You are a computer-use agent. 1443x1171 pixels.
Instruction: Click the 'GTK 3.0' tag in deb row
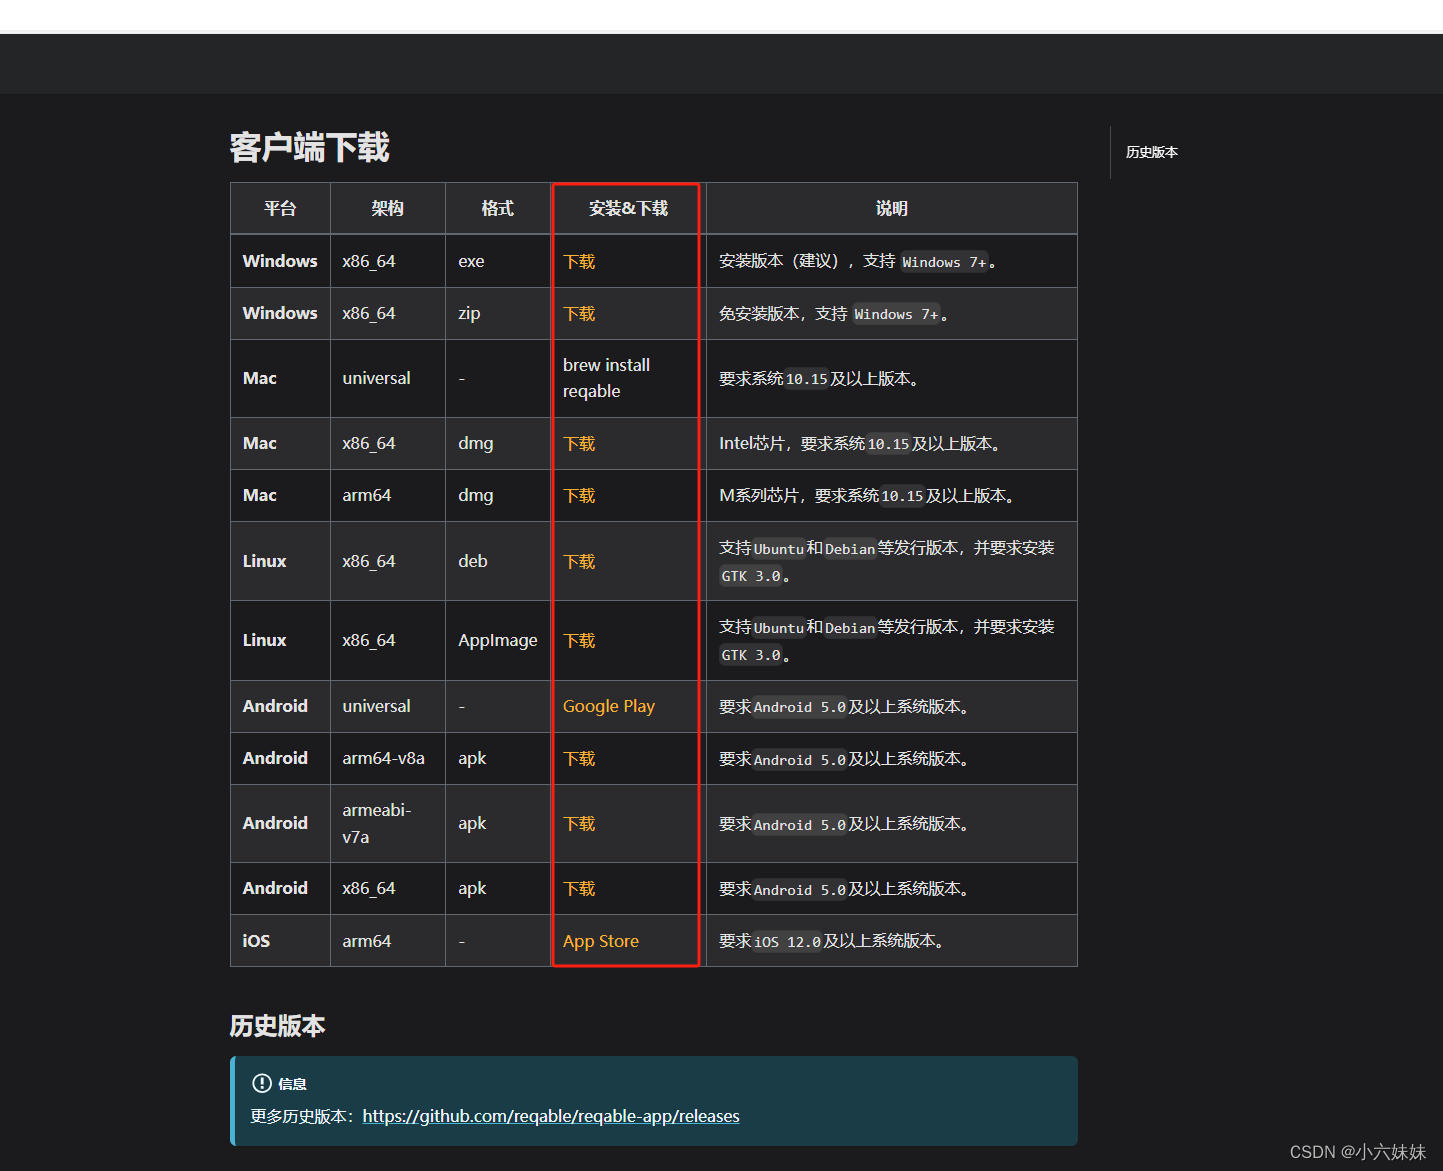(751, 576)
